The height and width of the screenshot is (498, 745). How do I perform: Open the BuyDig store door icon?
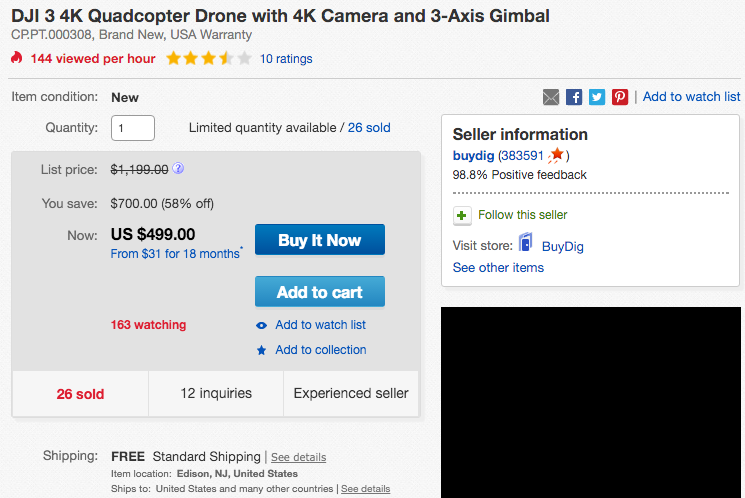[x=525, y=242]
